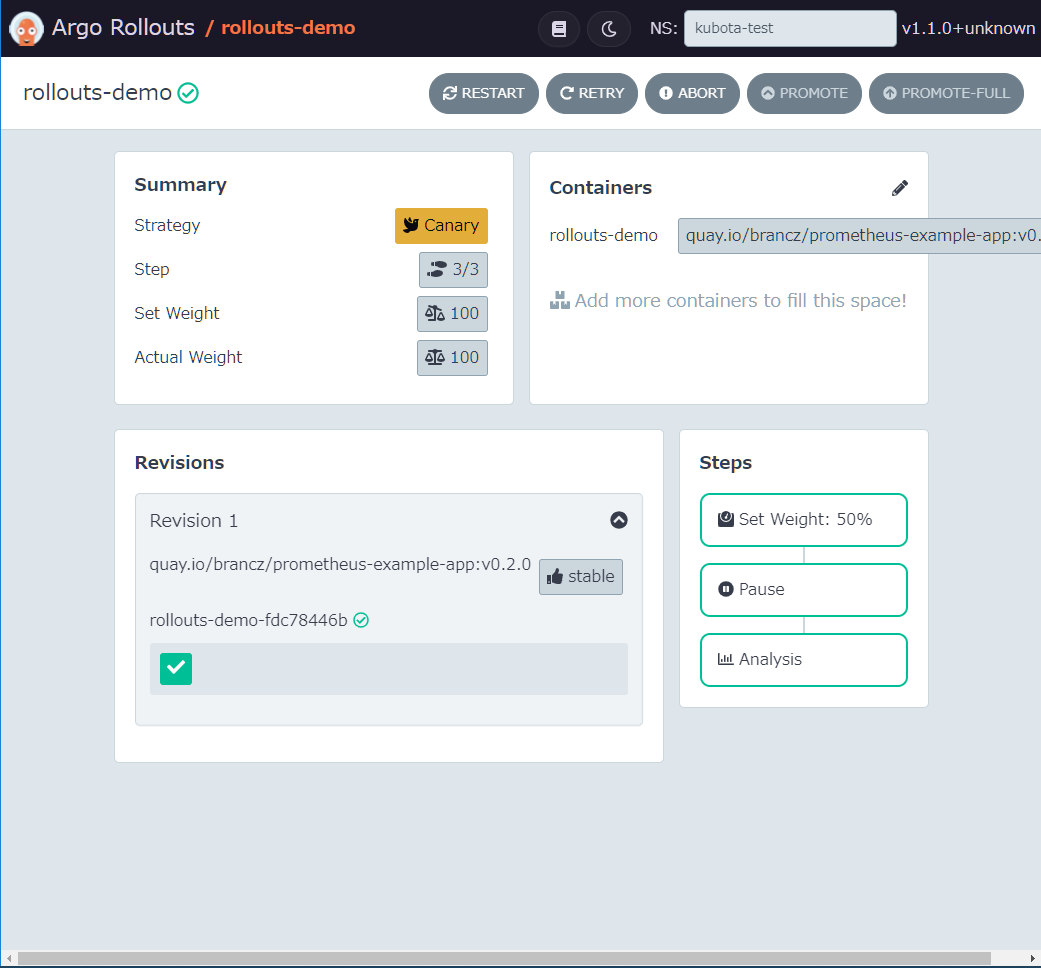Viewport: 1041px width, 968px height.
Task: Collapse Revision 1 with chevron
Action: tap(619, 520)
